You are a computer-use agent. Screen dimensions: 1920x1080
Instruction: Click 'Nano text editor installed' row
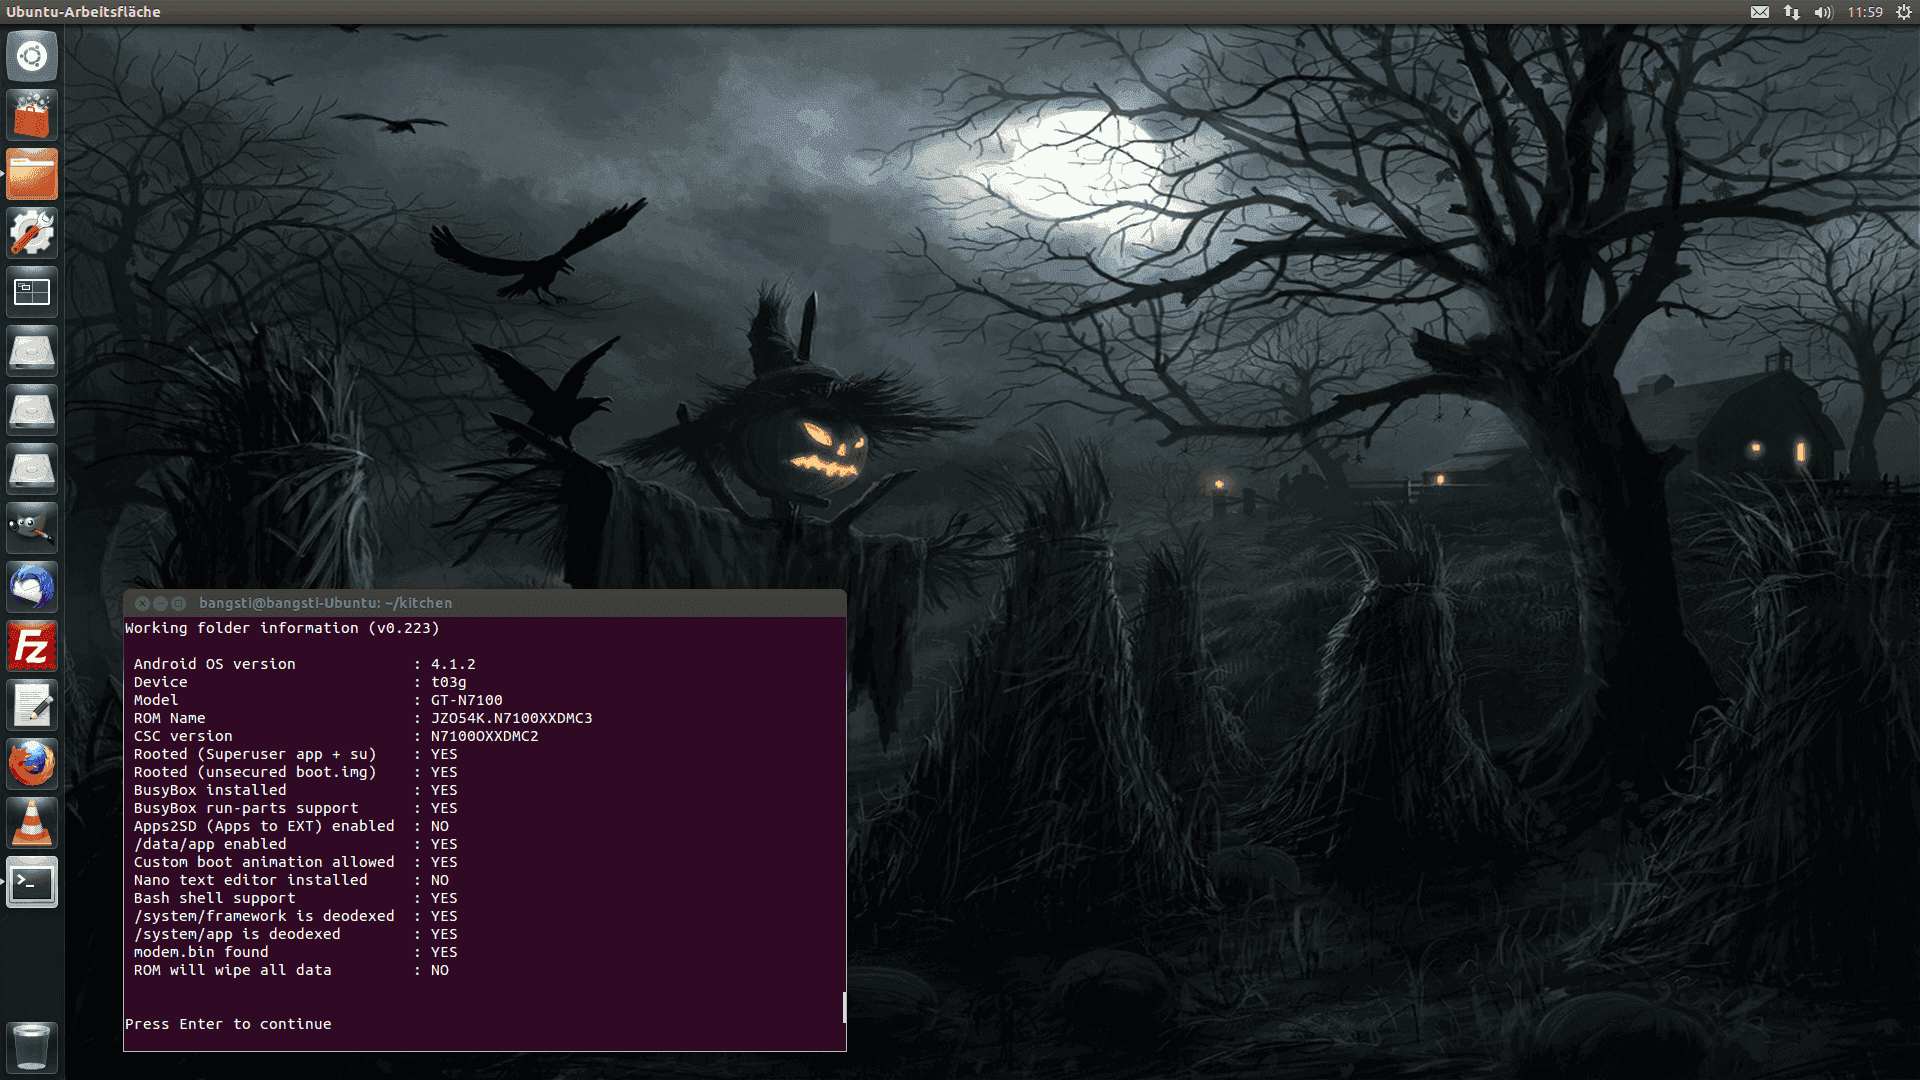291,880
